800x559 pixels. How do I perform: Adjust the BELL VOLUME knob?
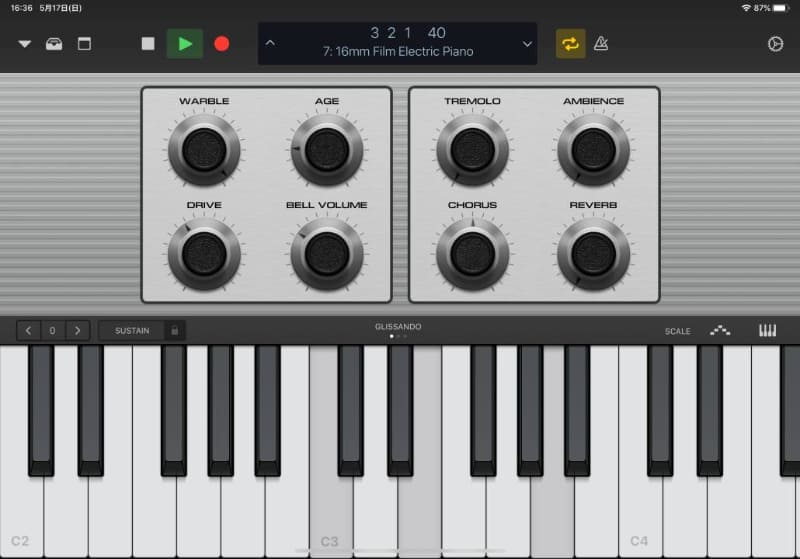tap(327, 254)
